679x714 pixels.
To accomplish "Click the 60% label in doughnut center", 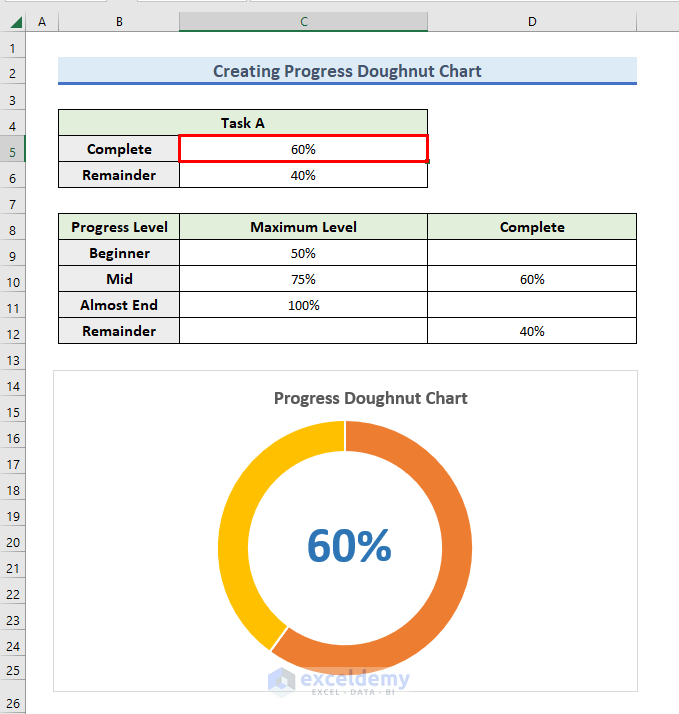I will (349, 546).
